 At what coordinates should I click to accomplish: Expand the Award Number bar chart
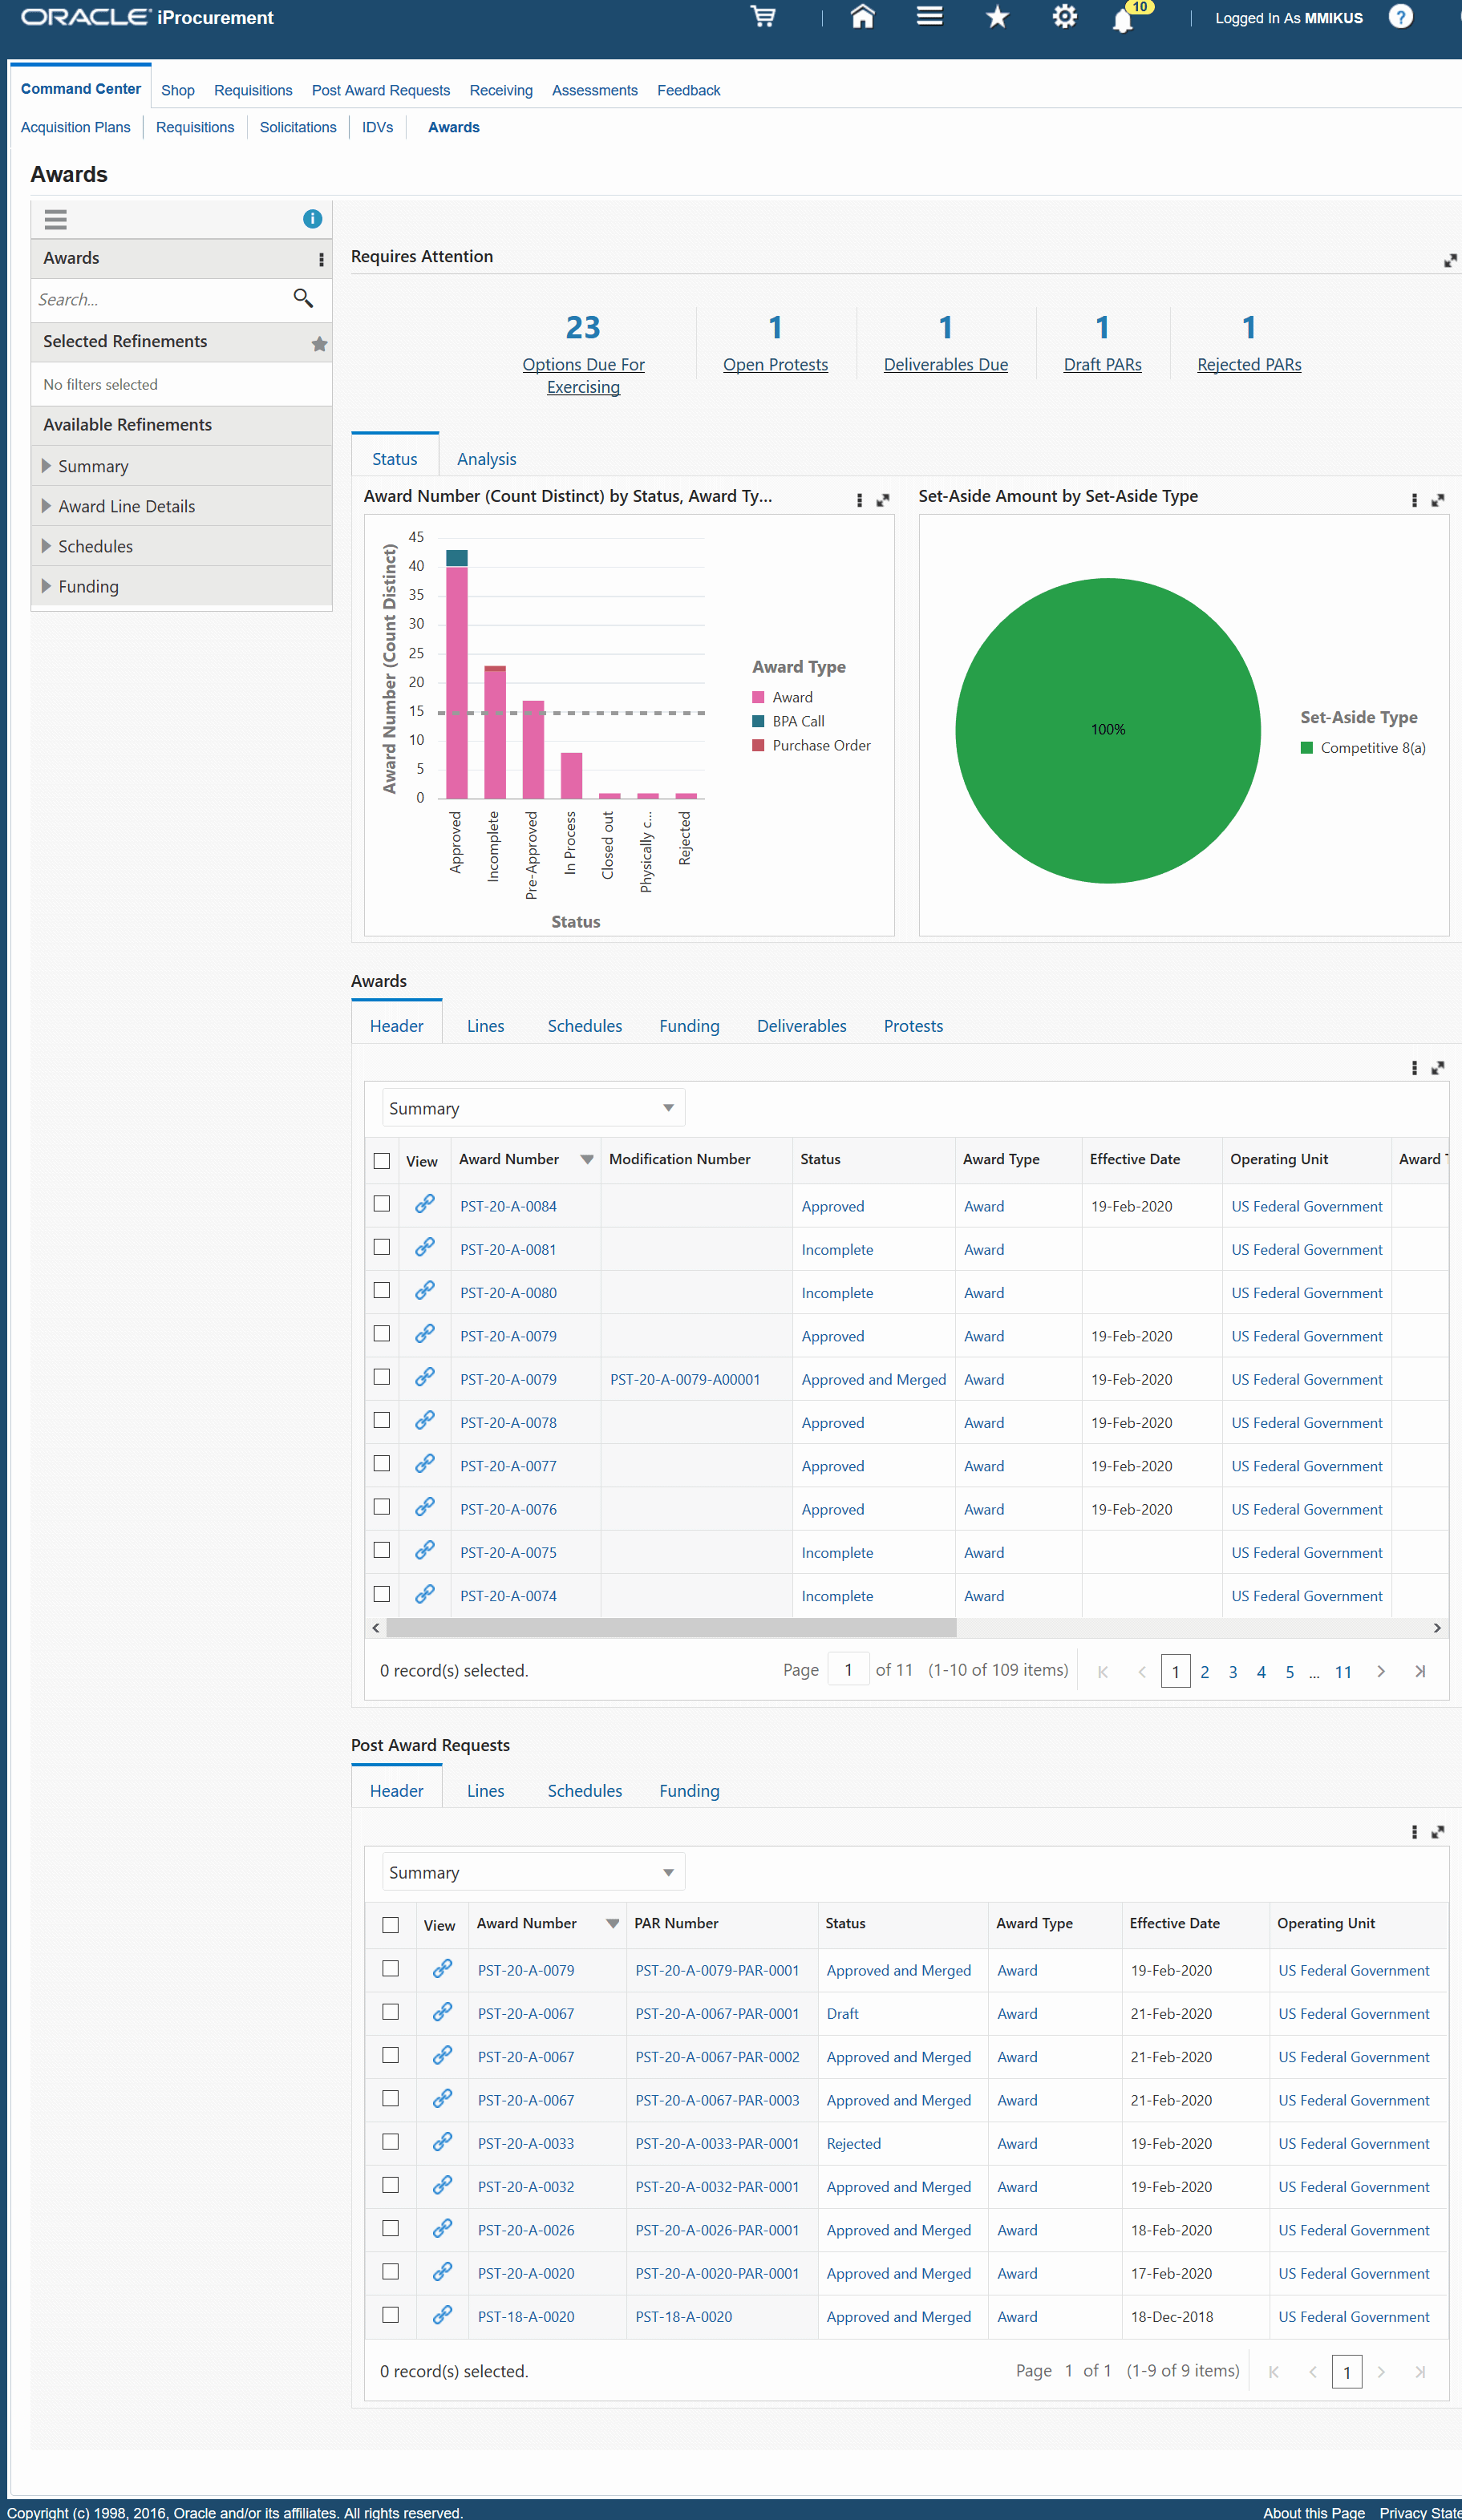coord(883,500)
